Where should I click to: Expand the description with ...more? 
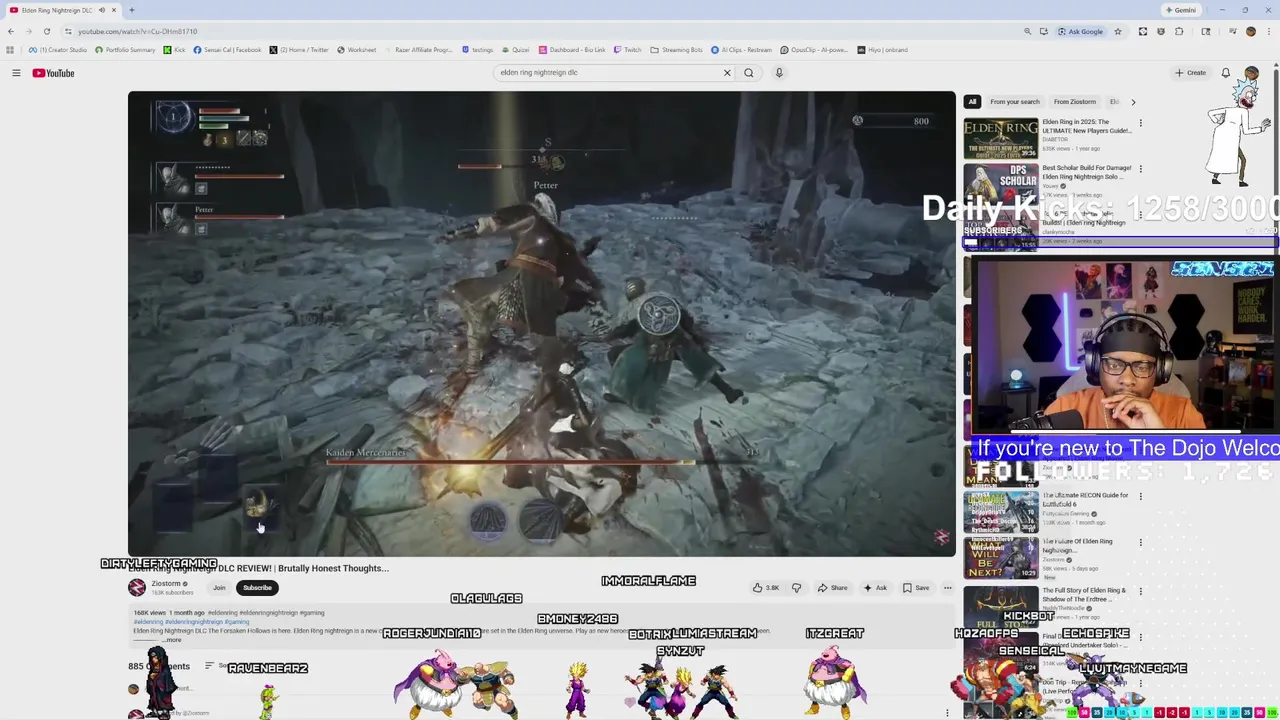point(171,640)
